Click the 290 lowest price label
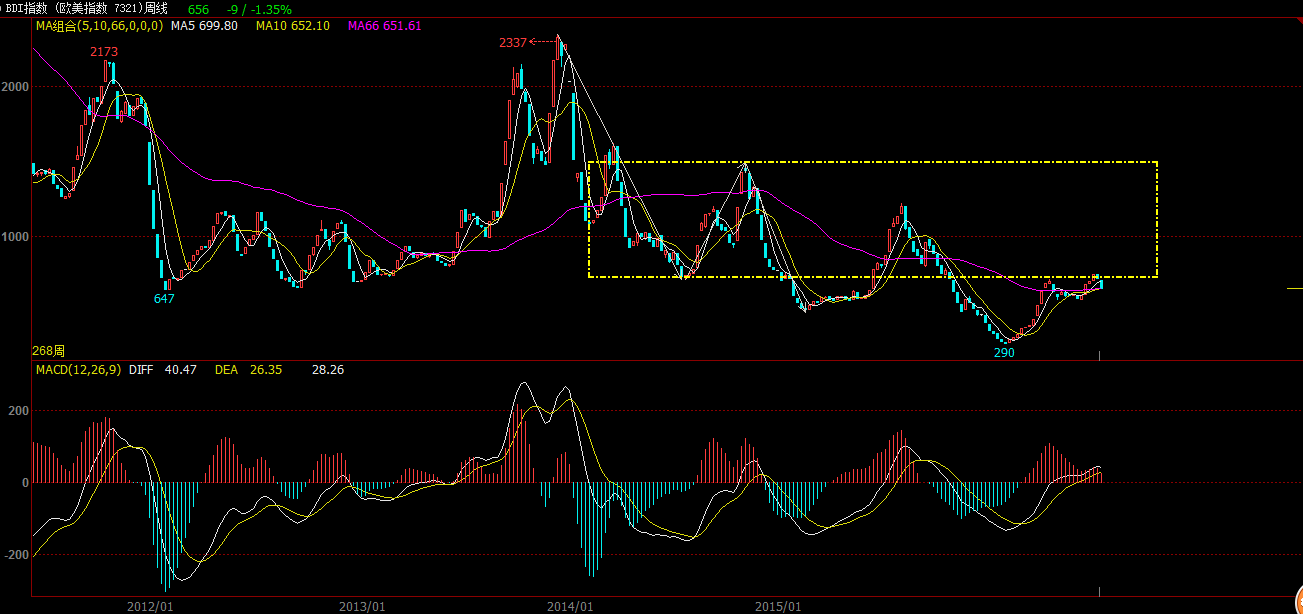 tap(1004, 353)
